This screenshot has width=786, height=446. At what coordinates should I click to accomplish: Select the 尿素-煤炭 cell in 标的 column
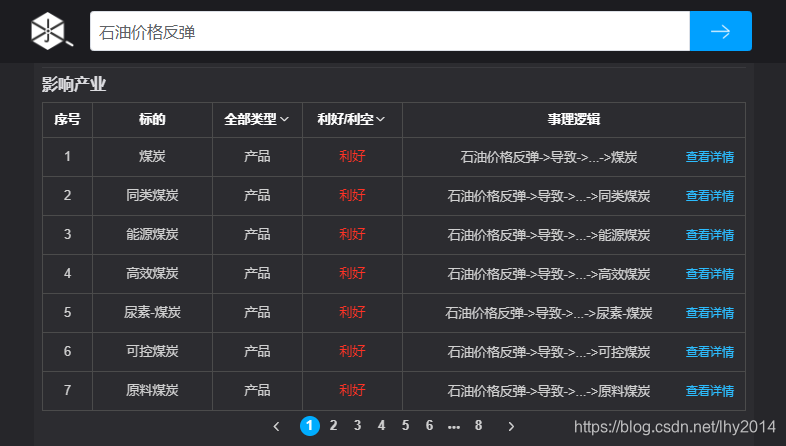(x=152, y=313)
